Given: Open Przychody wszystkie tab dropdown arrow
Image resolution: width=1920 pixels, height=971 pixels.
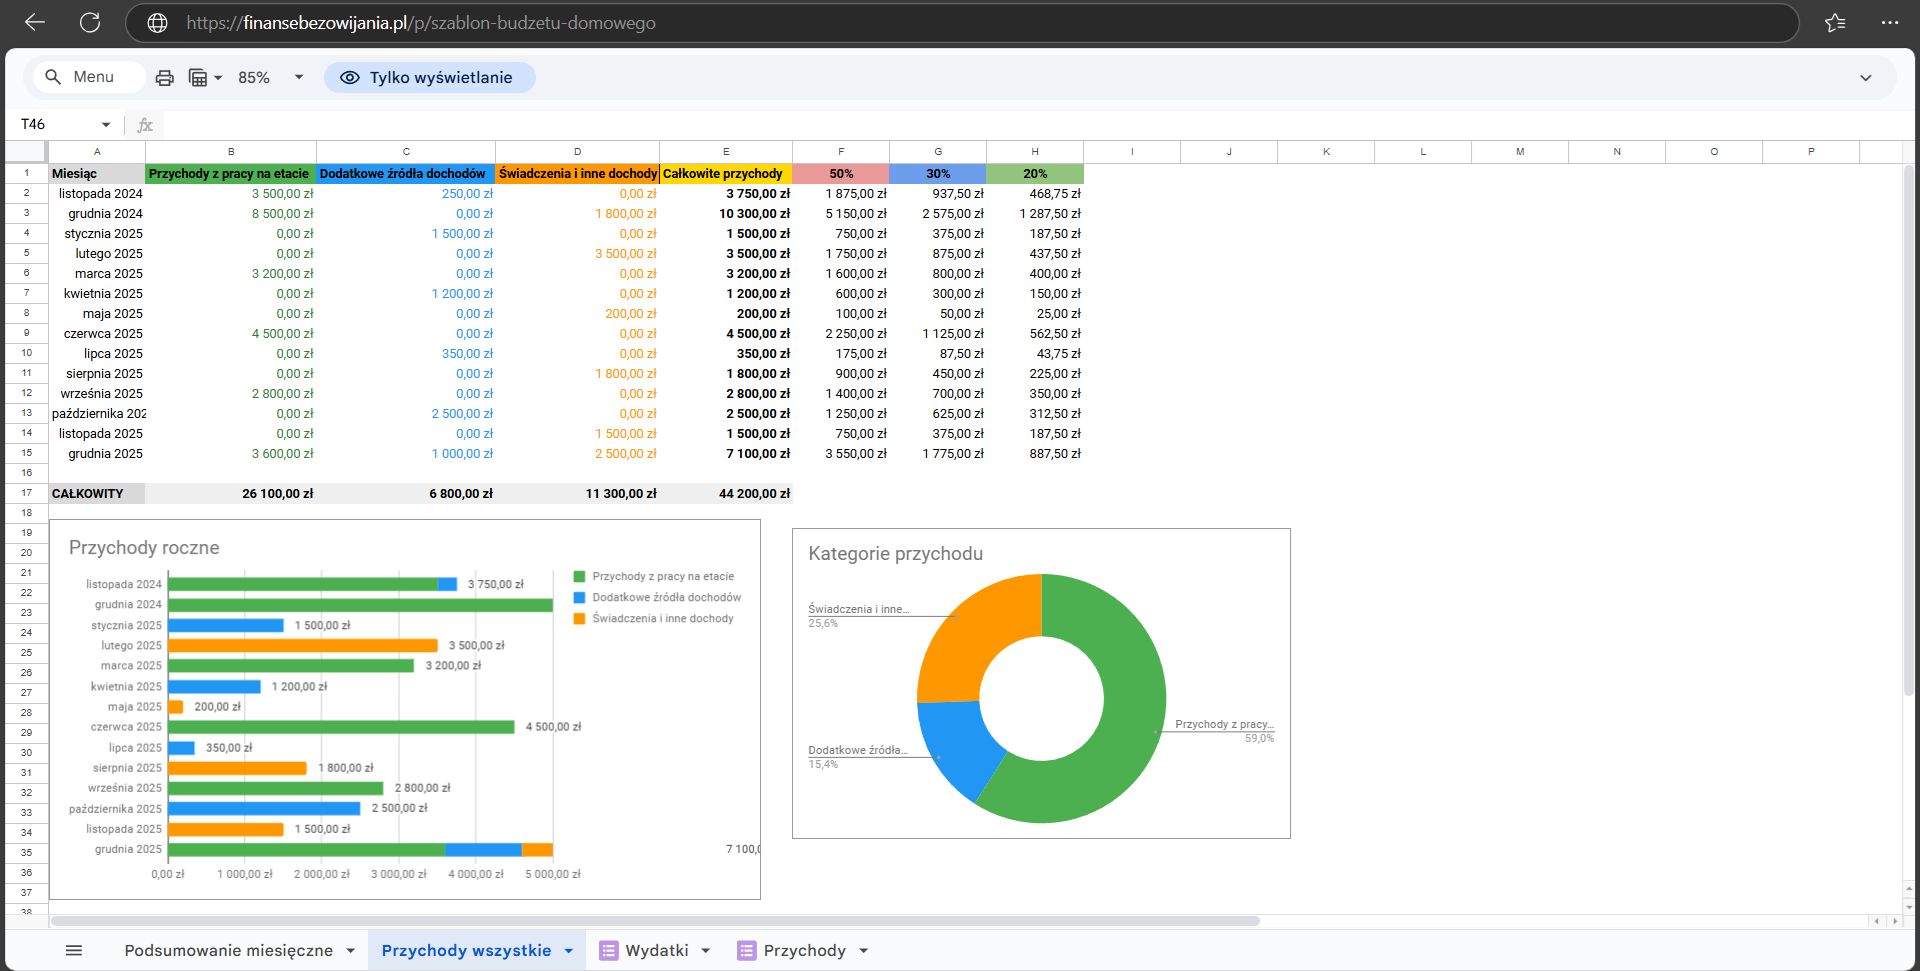Looking at the screenshot, I should click(x=569, y=951).
